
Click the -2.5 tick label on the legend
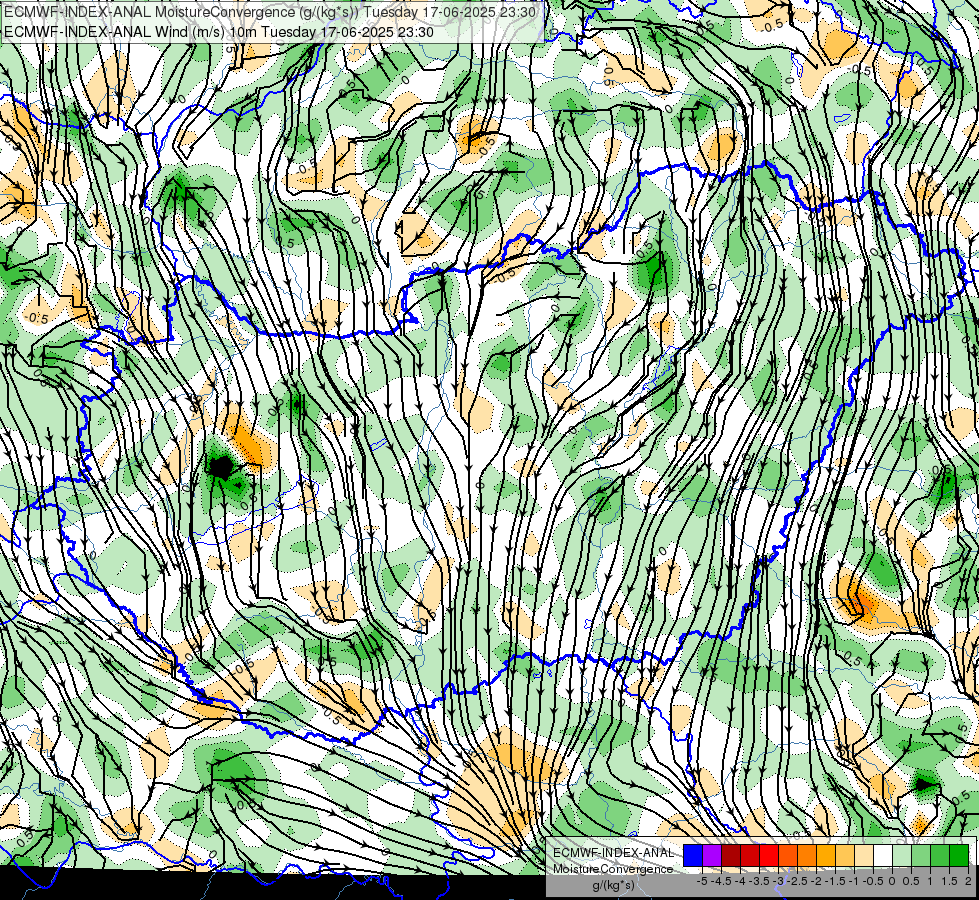[797, 881]
